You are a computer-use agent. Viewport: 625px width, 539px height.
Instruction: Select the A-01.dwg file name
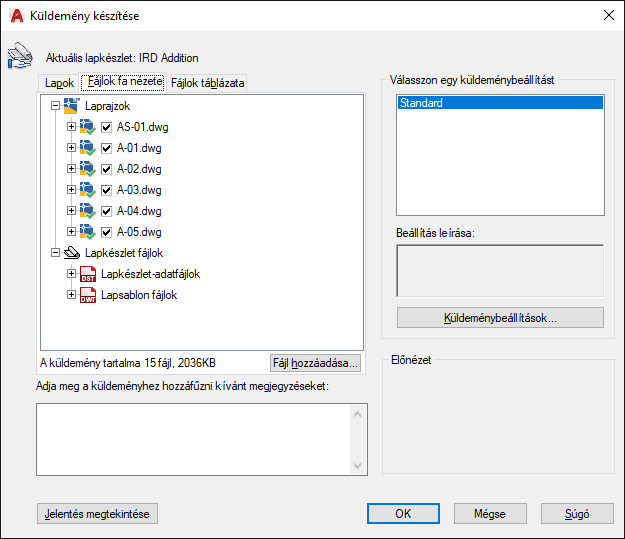click(139, 148)
